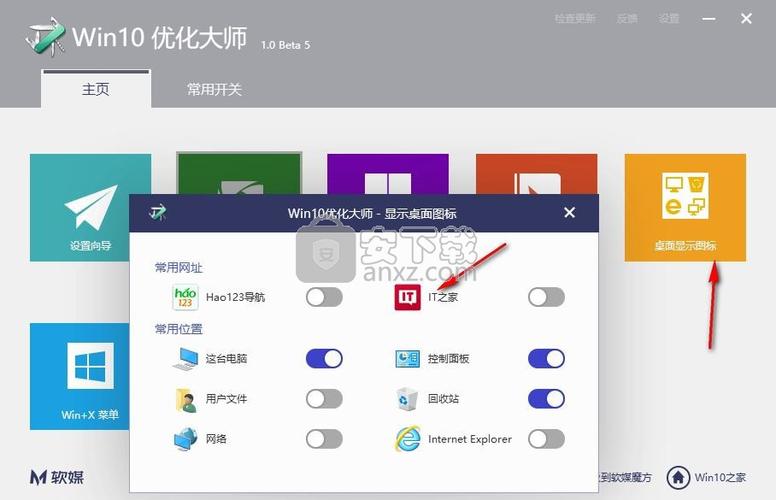Turn off the 控制面板 toggle

(x=546, y=358)
